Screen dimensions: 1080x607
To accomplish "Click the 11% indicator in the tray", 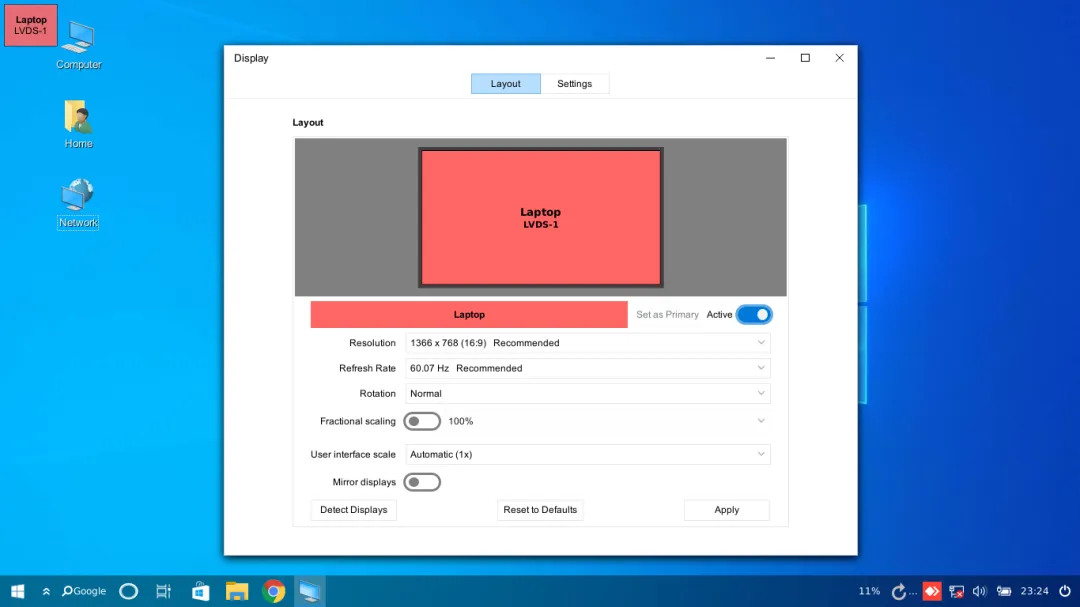I will click(869, 591).
